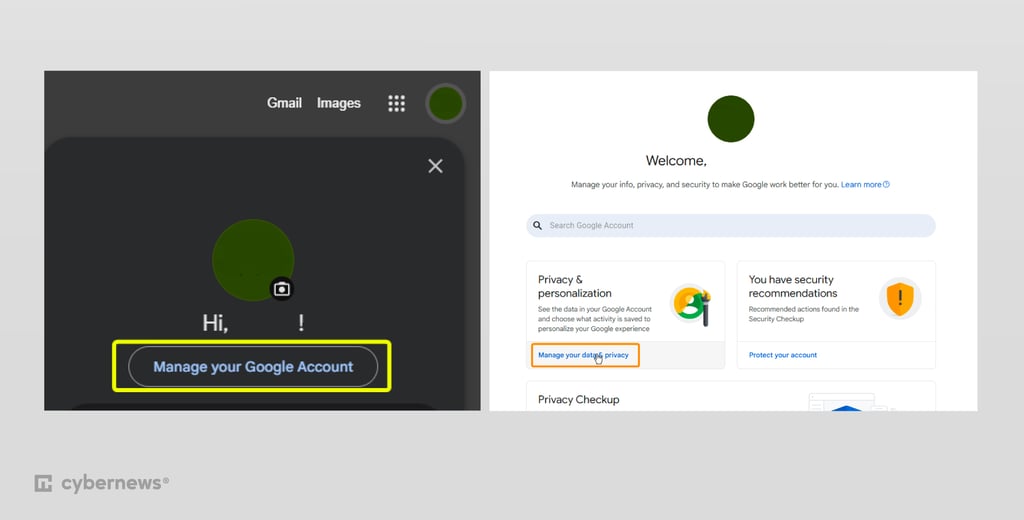The image size is (1024, 520).
Task: Click You have security recommendations heading
Action: 793,286
